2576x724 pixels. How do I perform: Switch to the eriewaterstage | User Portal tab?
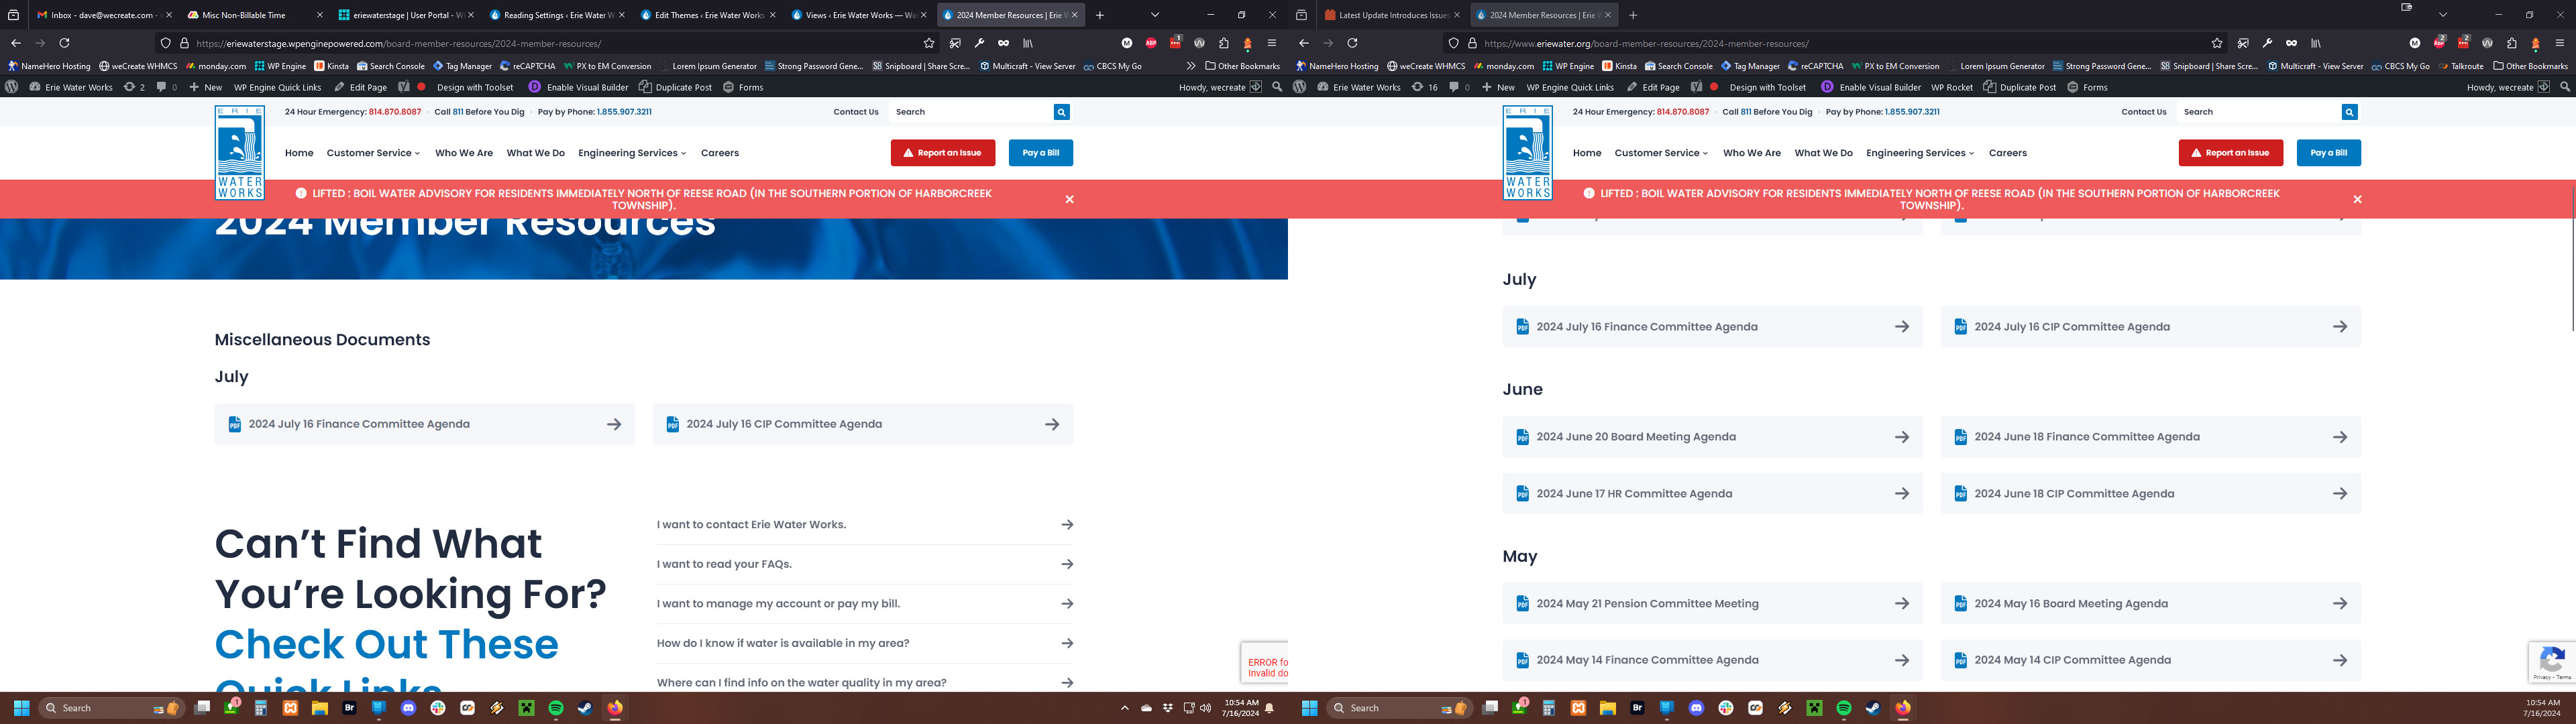pyautogui.click(x=406, y=15)
